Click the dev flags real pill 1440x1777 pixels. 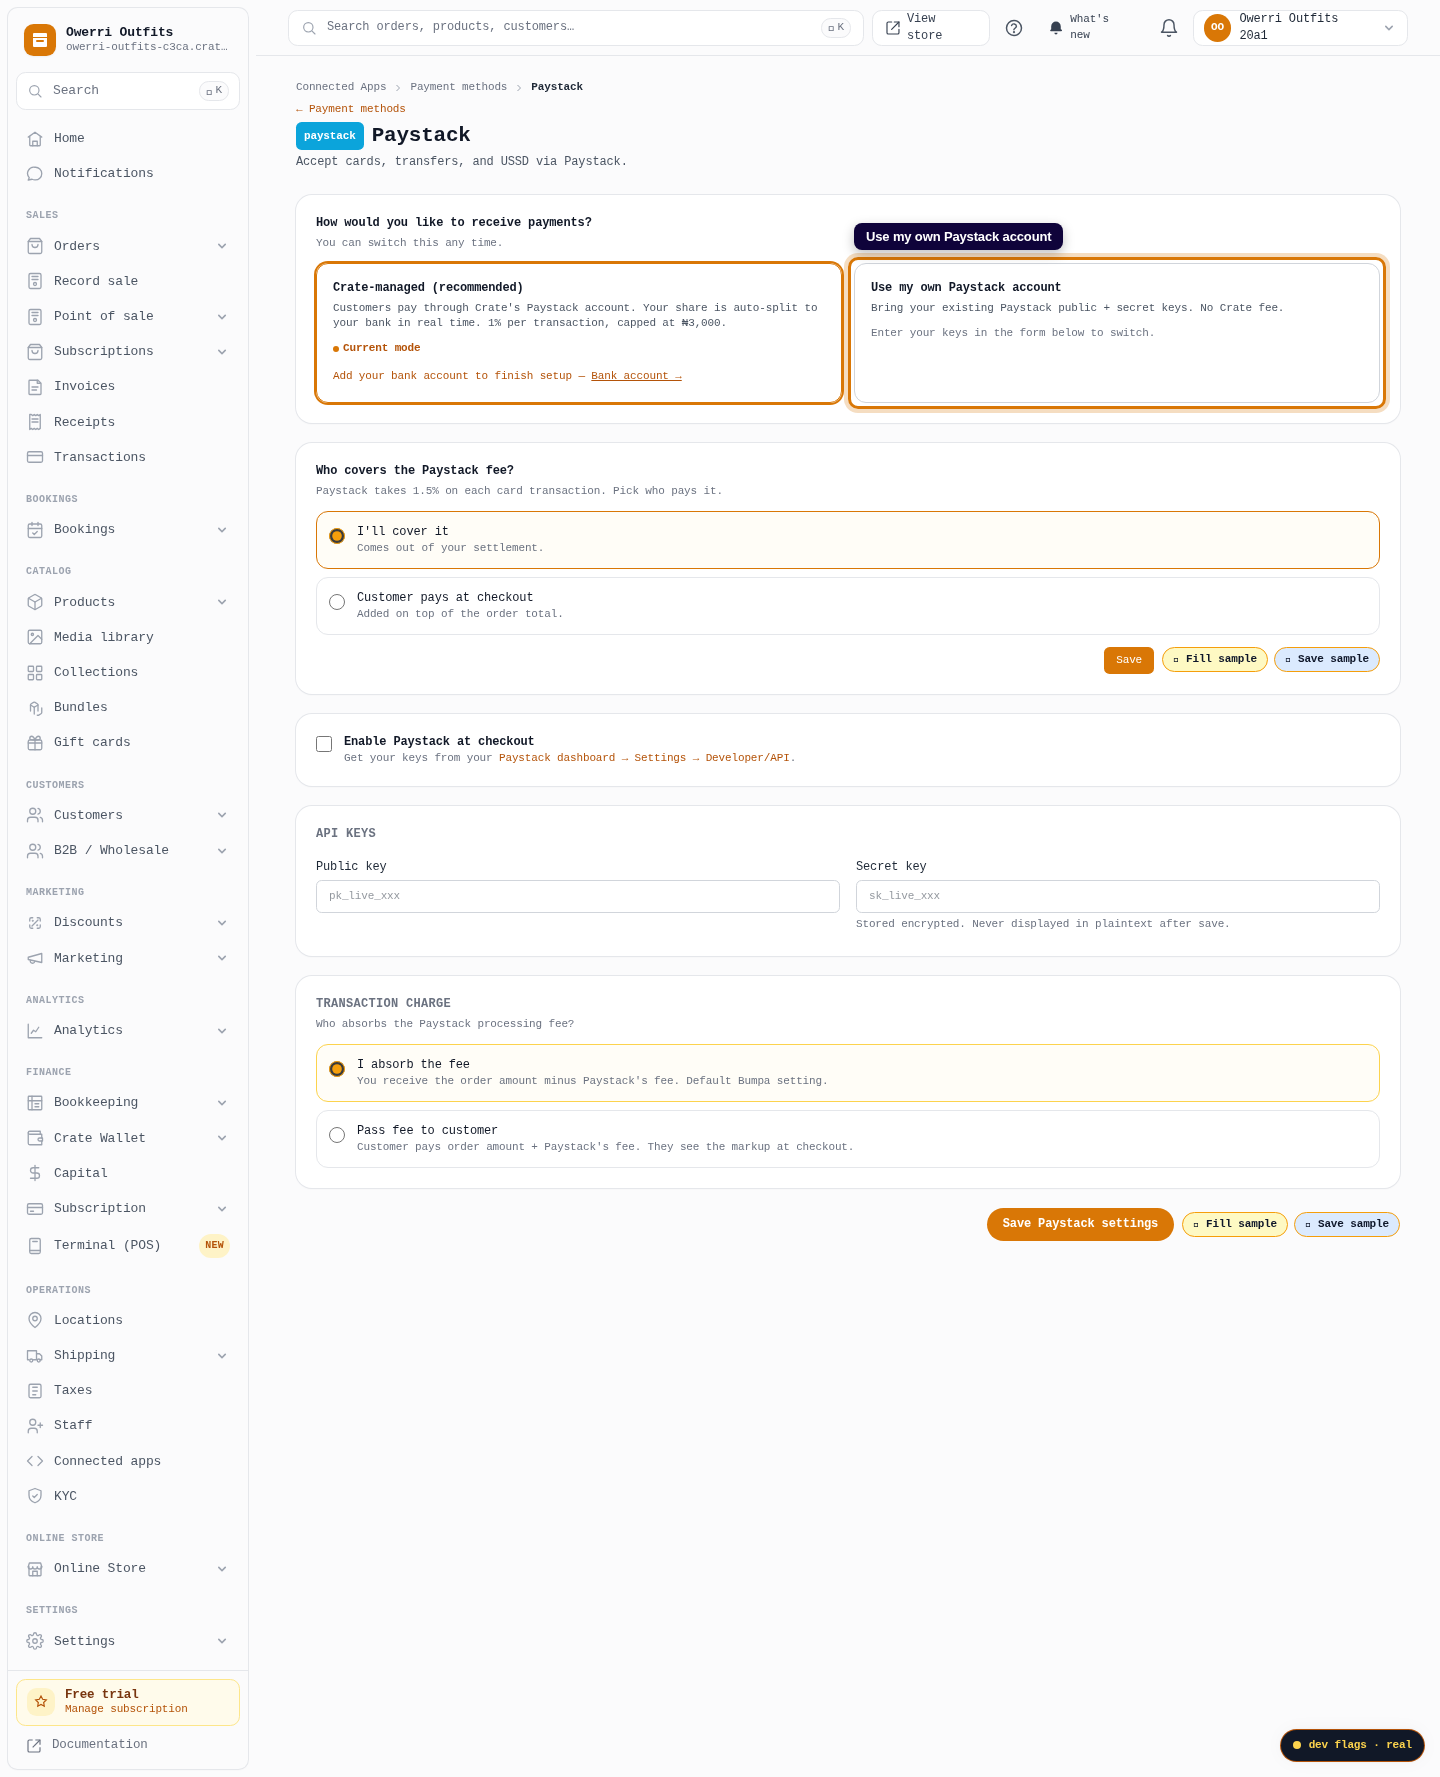pyautogui.click(x=1352, y=1745)
